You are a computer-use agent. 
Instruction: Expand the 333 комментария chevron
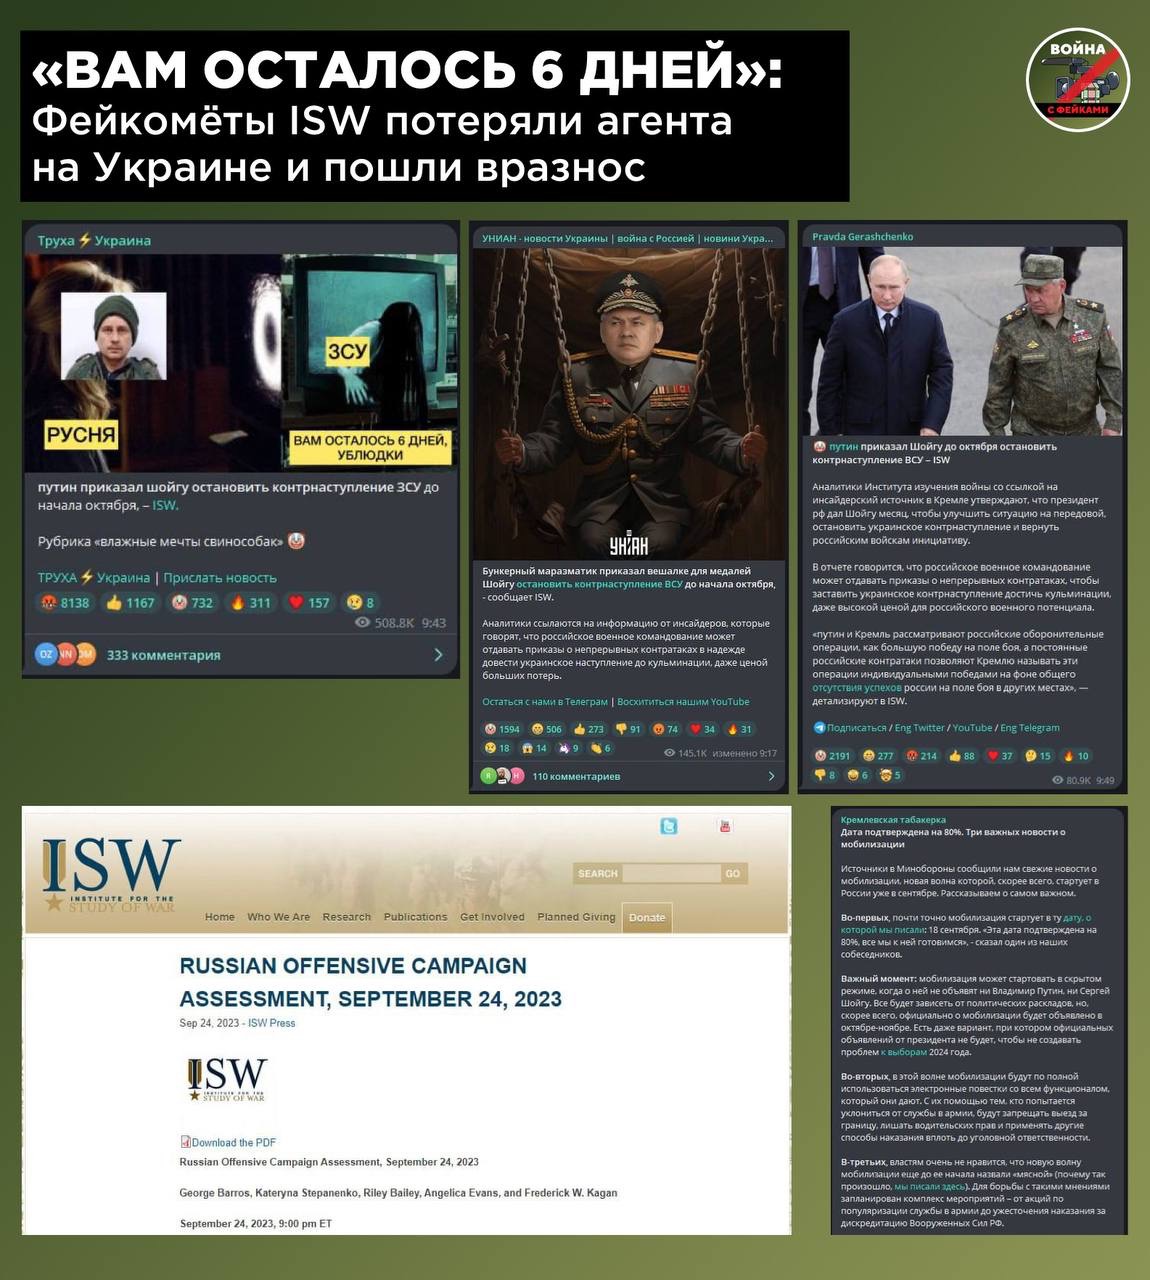(438, 655)
